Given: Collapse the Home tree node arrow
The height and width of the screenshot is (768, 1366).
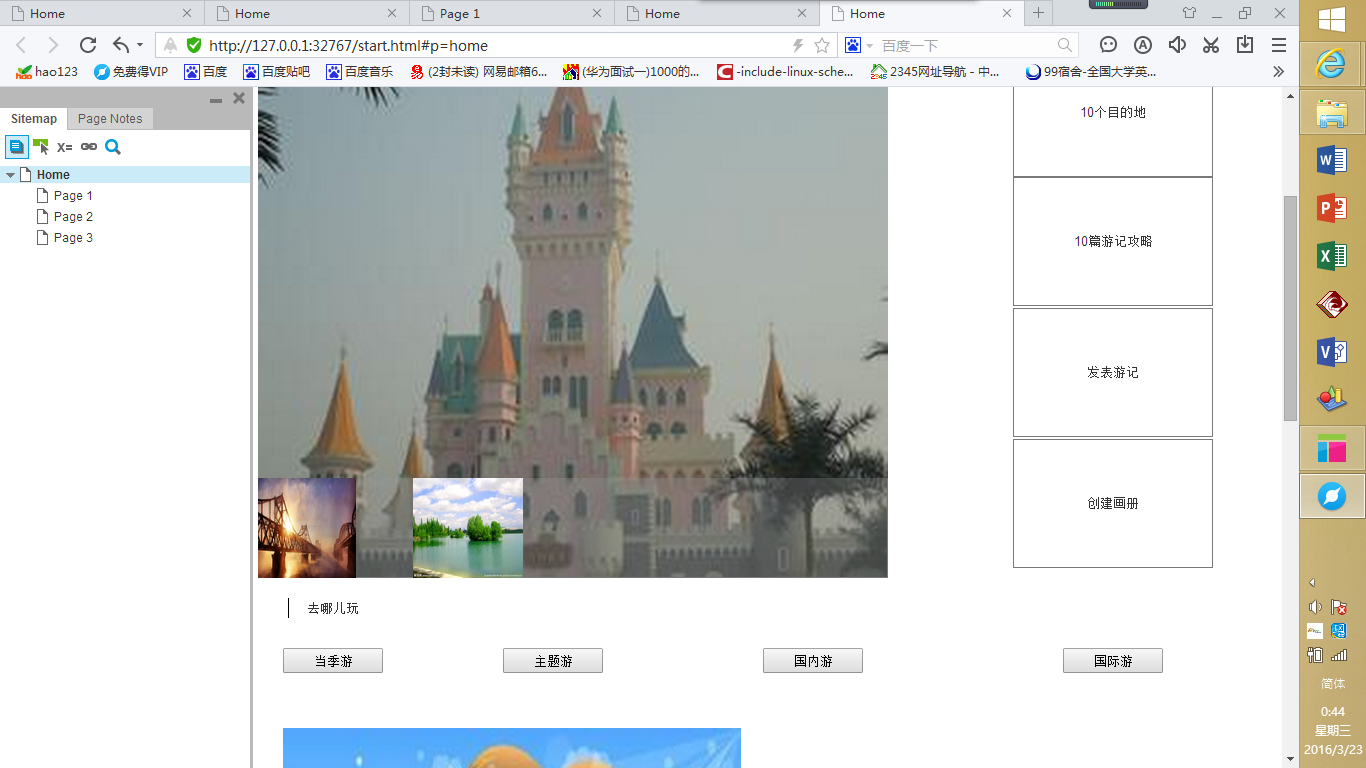Looking at the screenshot, I should (x=10, y=175).
